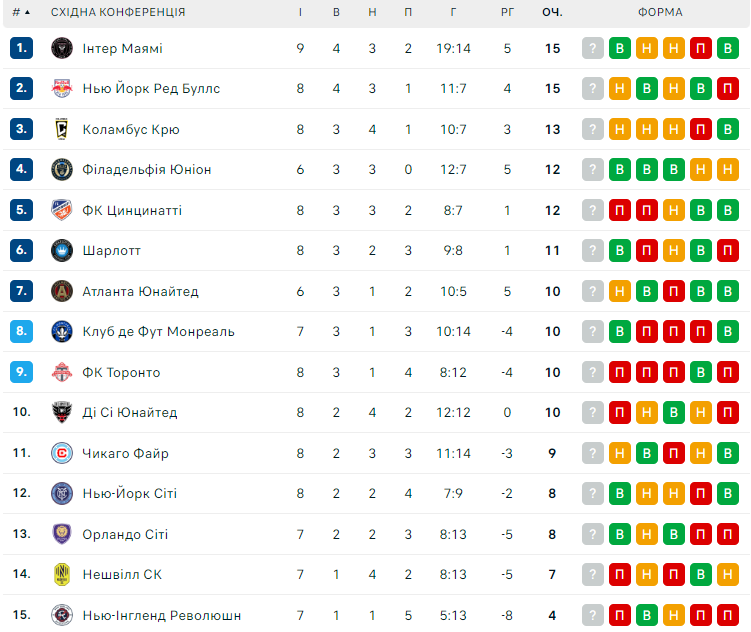Click the Orlando City purple logo
Viewport: 751px width, 632px height.
[x=62, y=534]
